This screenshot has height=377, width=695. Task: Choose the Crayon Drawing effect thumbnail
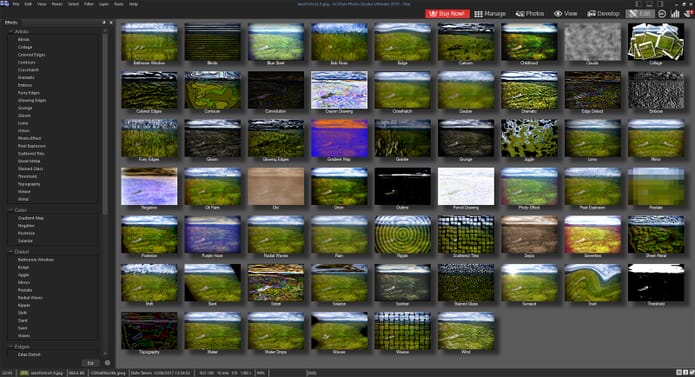point(339,90)
